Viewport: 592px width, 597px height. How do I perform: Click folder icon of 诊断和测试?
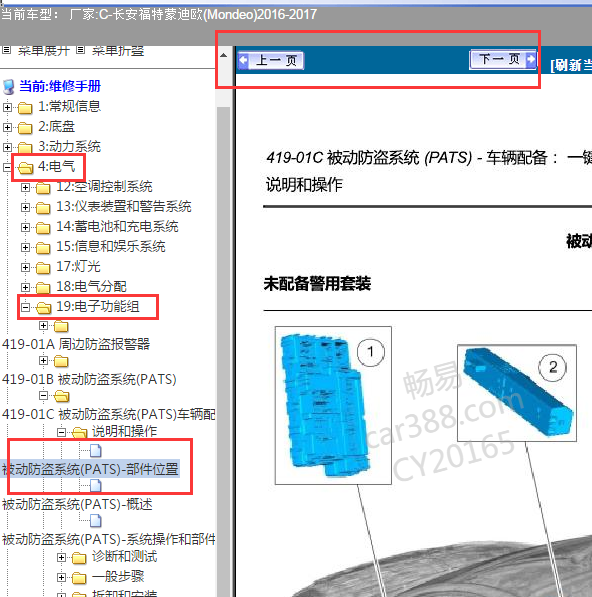79,558
